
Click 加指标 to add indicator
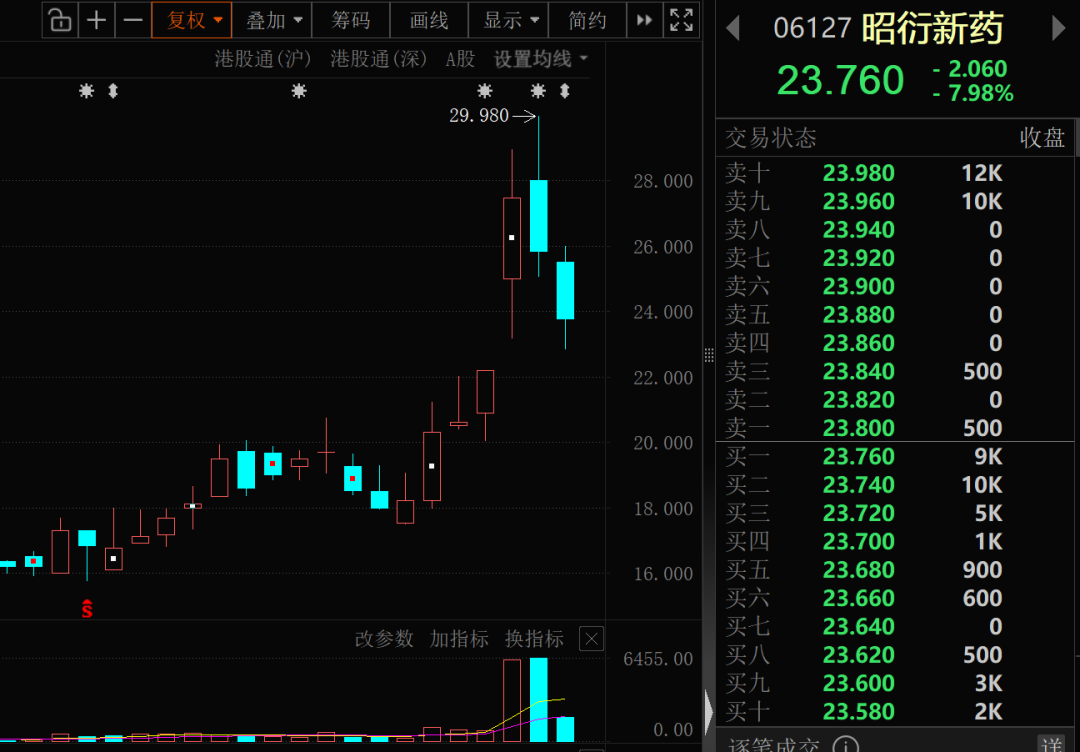[x=459, y=639]
